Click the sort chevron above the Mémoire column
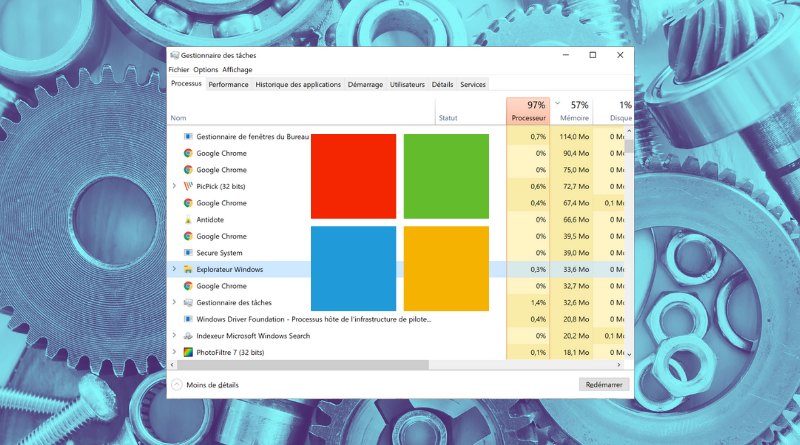This screenshot has width=800, height=445. click(x=558, y=103)
